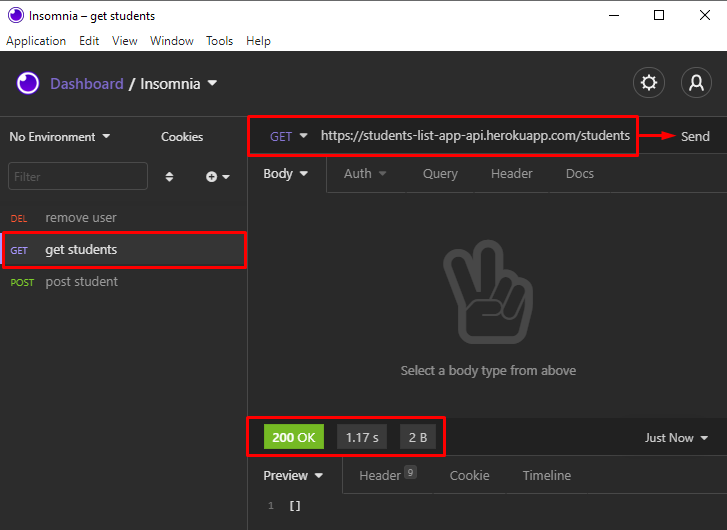Open the Auth type dropdown
Viewport: 727px width, 530px height.
(x=365, y=174)
